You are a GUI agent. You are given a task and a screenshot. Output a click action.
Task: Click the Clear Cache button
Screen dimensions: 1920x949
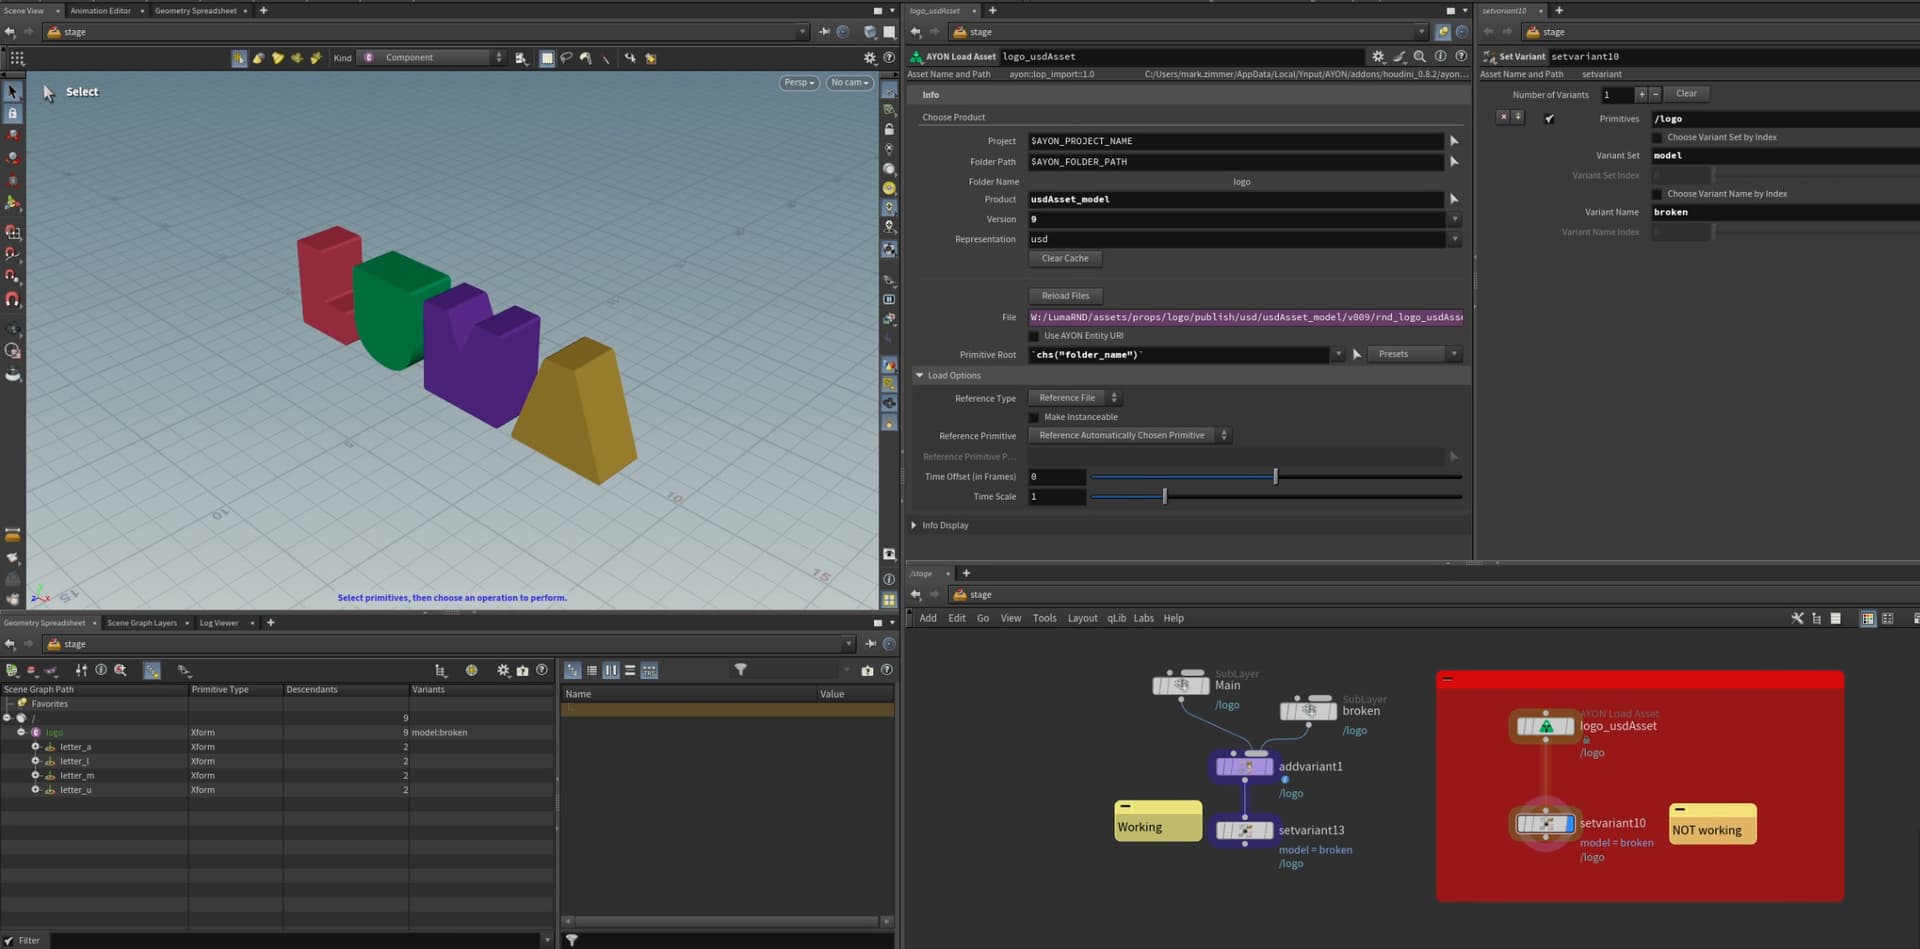click(x=1065, y=258)
